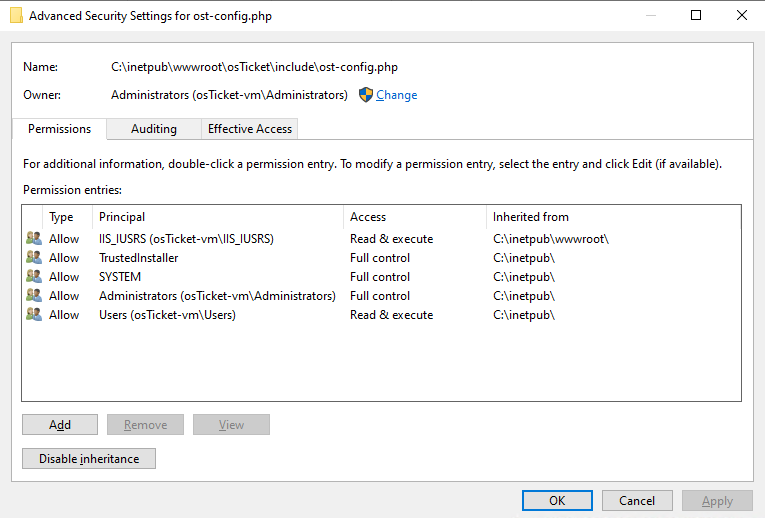Viewport: 765px width, 518px height.
Task: Click the owner name Administrators (osTicket-vm\Administrators)
Action: tap(229, 95)
